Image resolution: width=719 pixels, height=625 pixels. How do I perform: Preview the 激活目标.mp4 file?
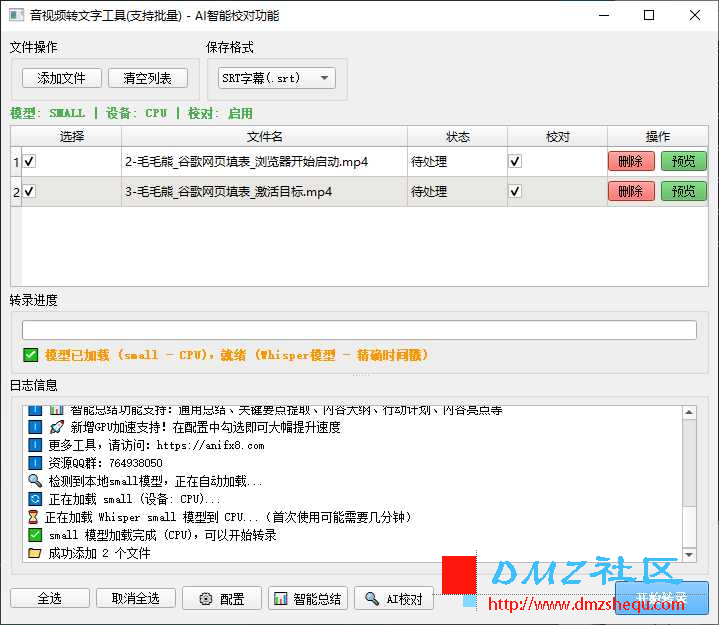click(x=683, y=191)
